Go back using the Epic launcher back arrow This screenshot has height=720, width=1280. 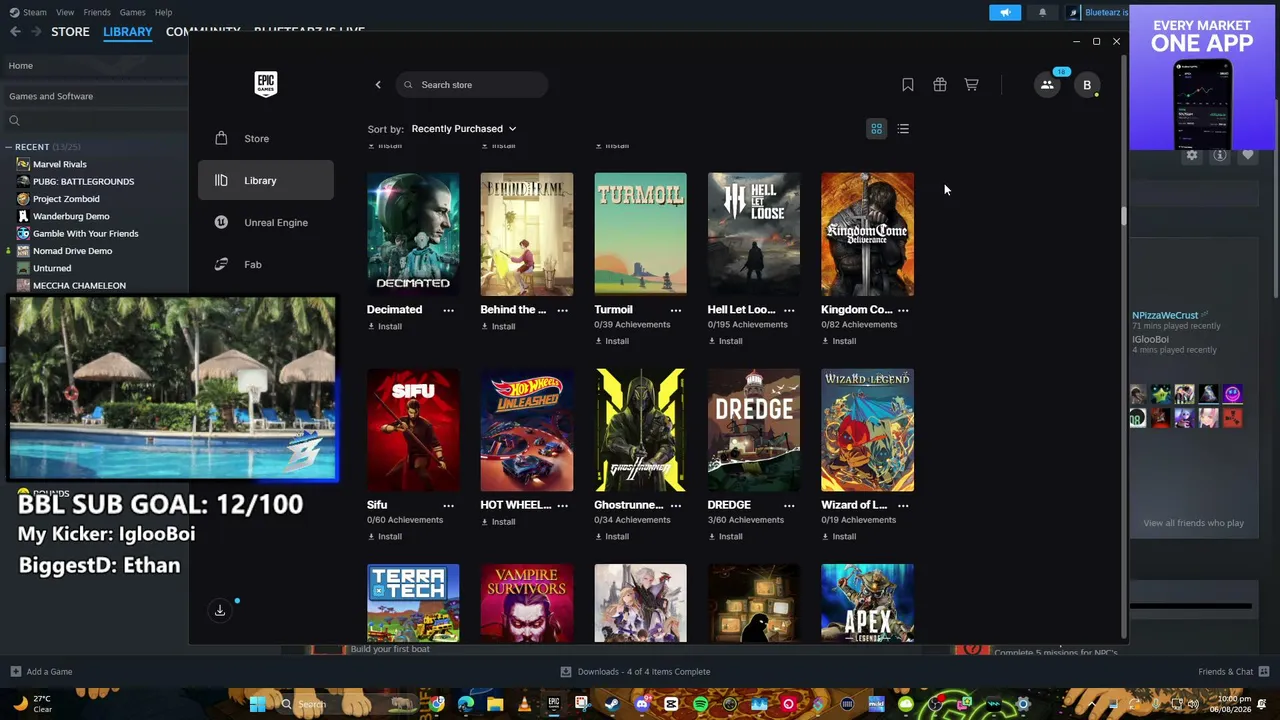click(378, 85)
